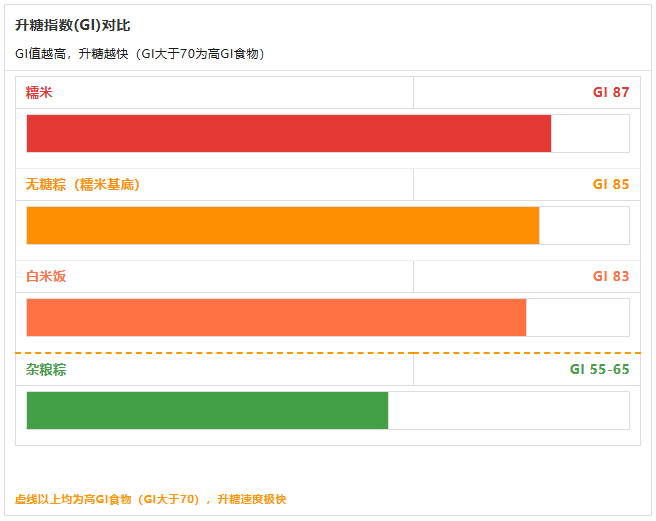Select the 杂粮粽 label
The image size is (656, 521).
46,370
